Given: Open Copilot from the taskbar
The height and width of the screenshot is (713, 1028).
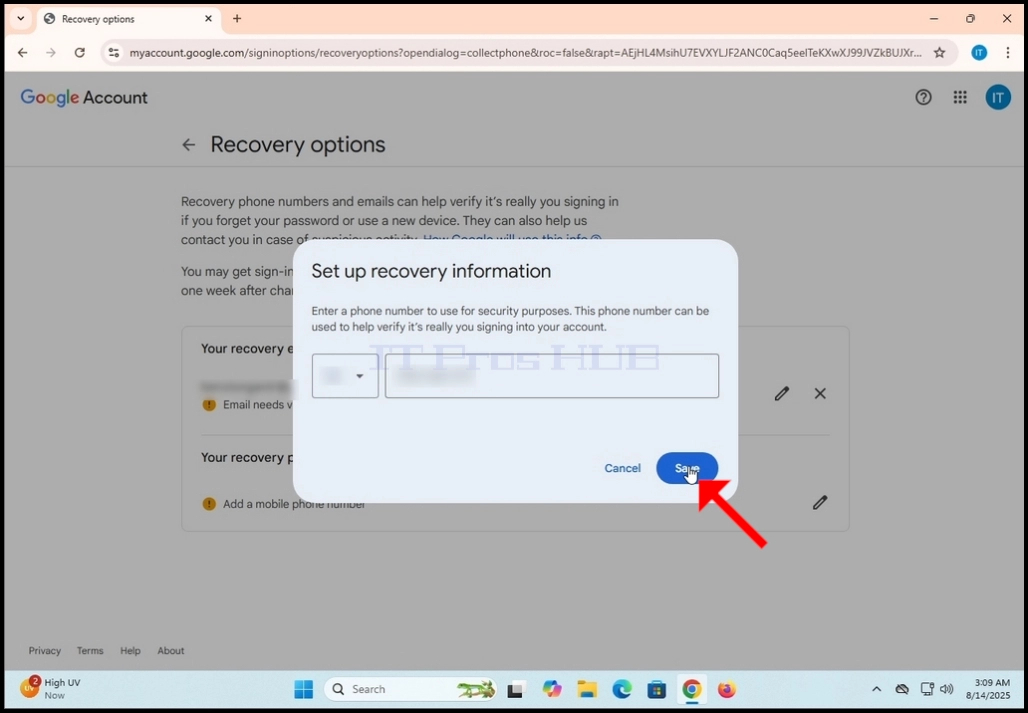Looking at the screenshot, I should point(552,689).
